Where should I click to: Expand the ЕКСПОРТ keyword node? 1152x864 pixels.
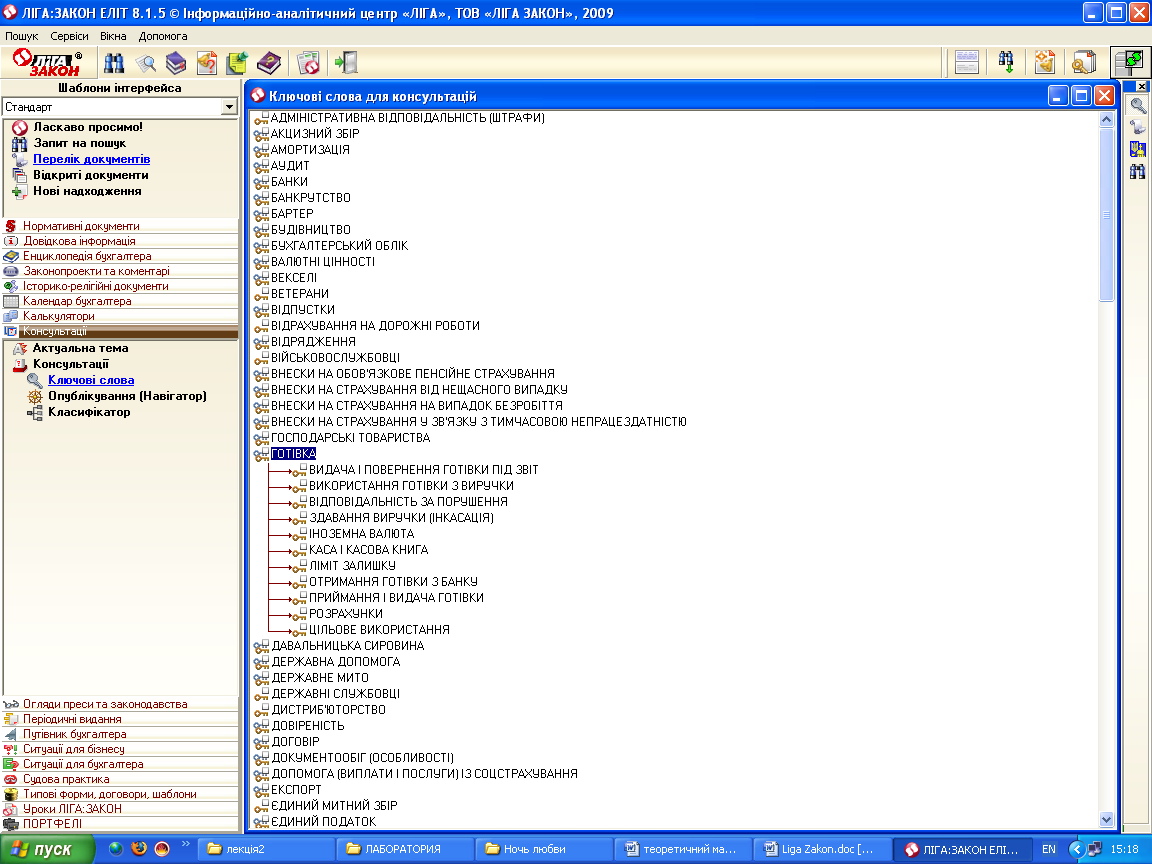point(261,790)
